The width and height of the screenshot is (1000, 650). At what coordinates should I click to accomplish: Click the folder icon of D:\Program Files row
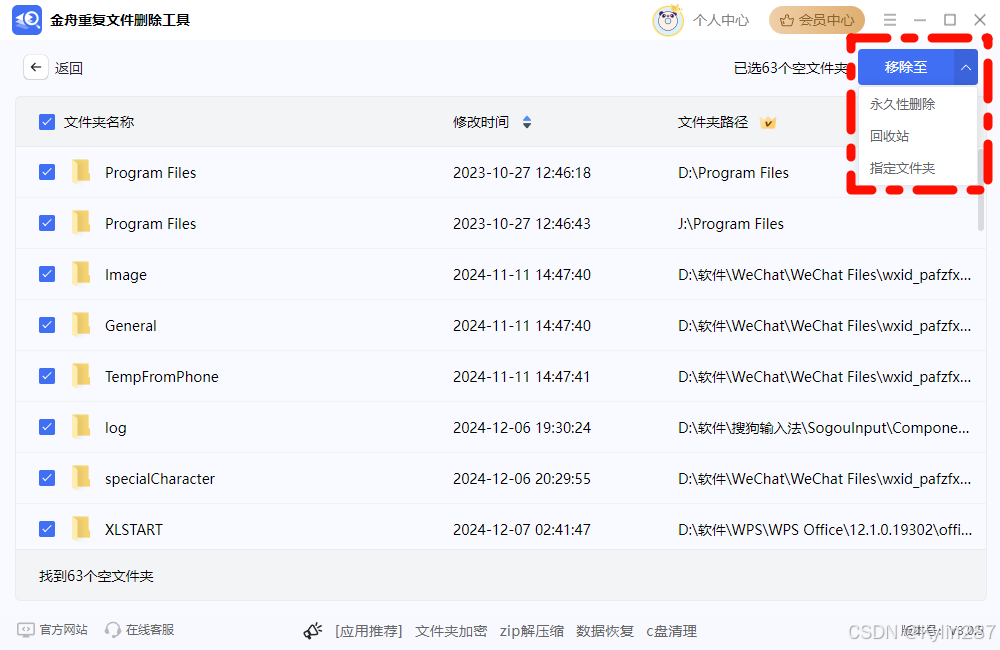(81, 172)
